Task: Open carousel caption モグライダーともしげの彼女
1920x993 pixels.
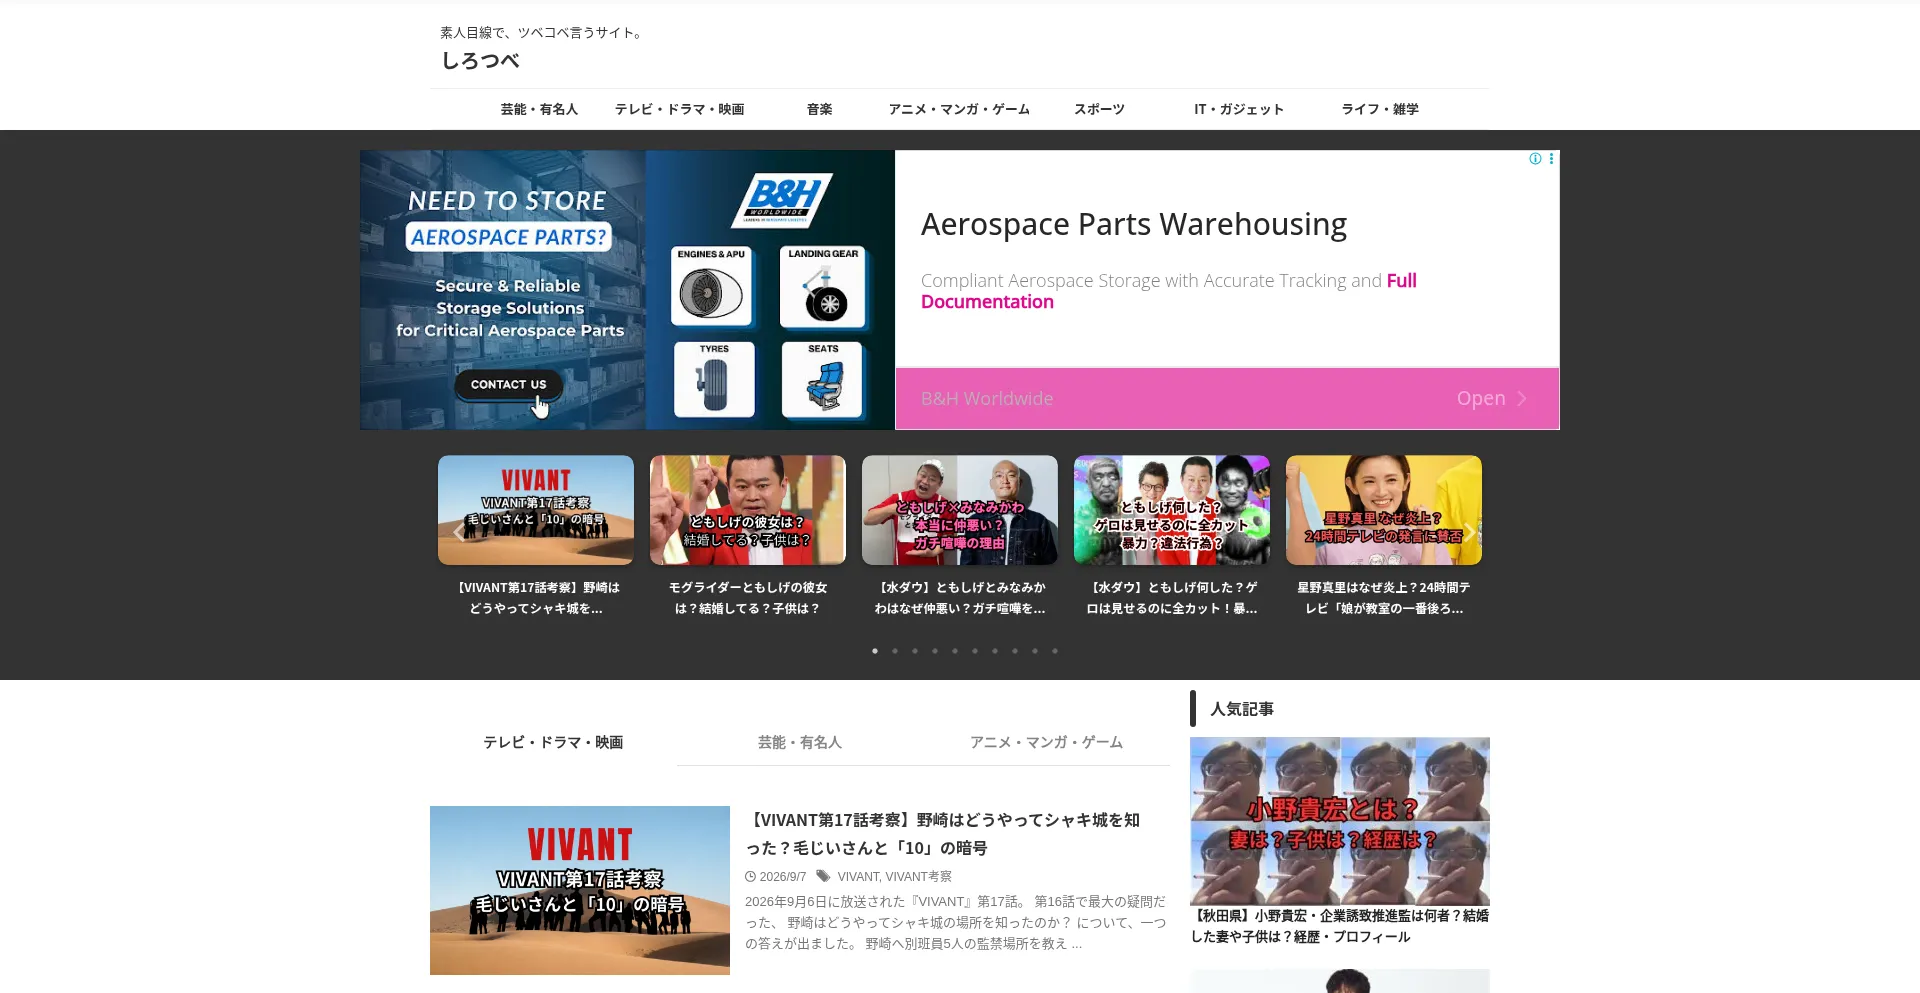Action: [x=748, y=598]
